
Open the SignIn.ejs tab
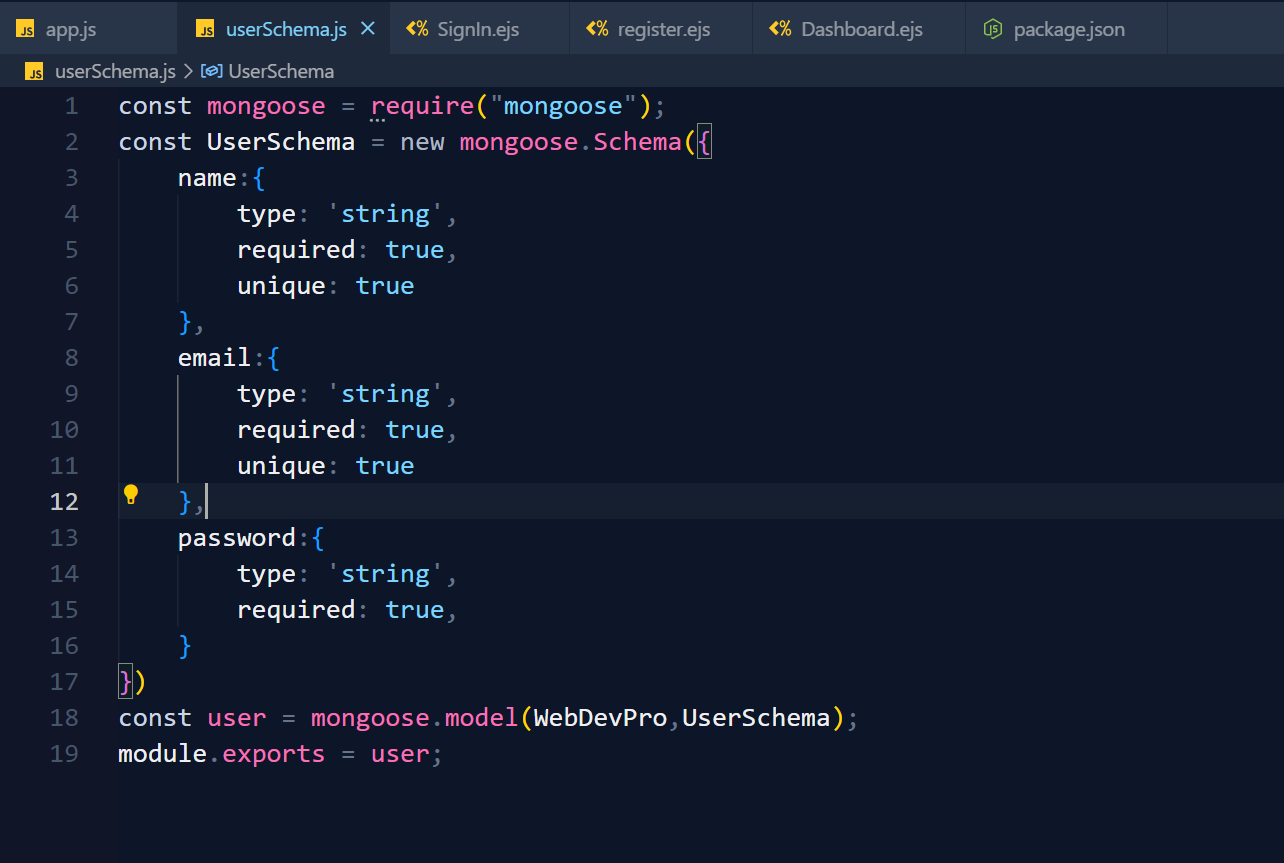478,29
